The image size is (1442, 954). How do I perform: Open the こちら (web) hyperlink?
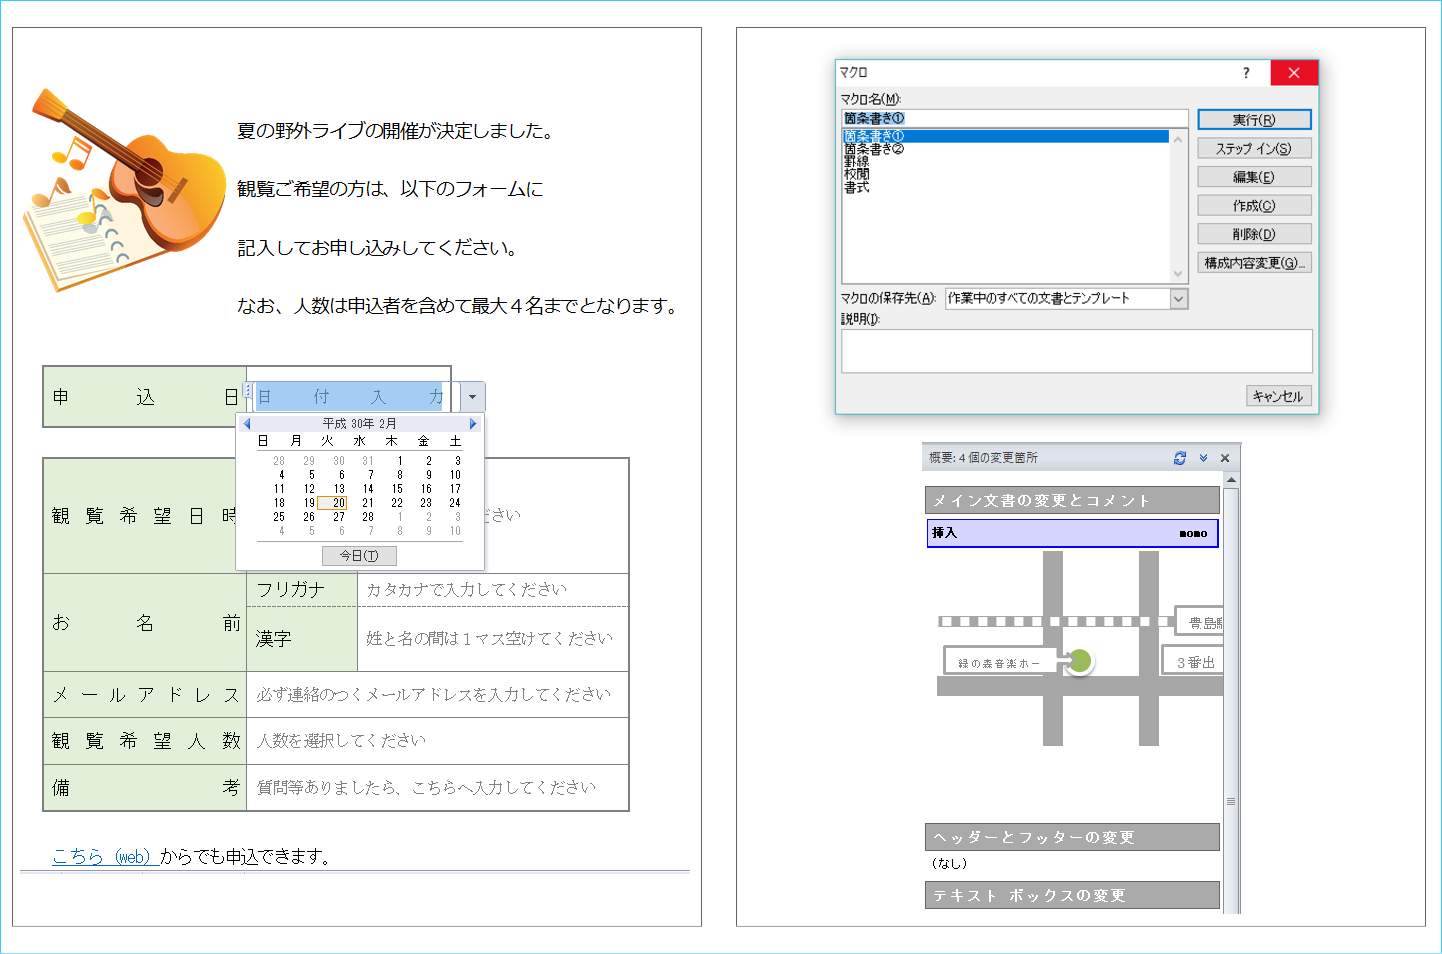(x=101, y=856)
